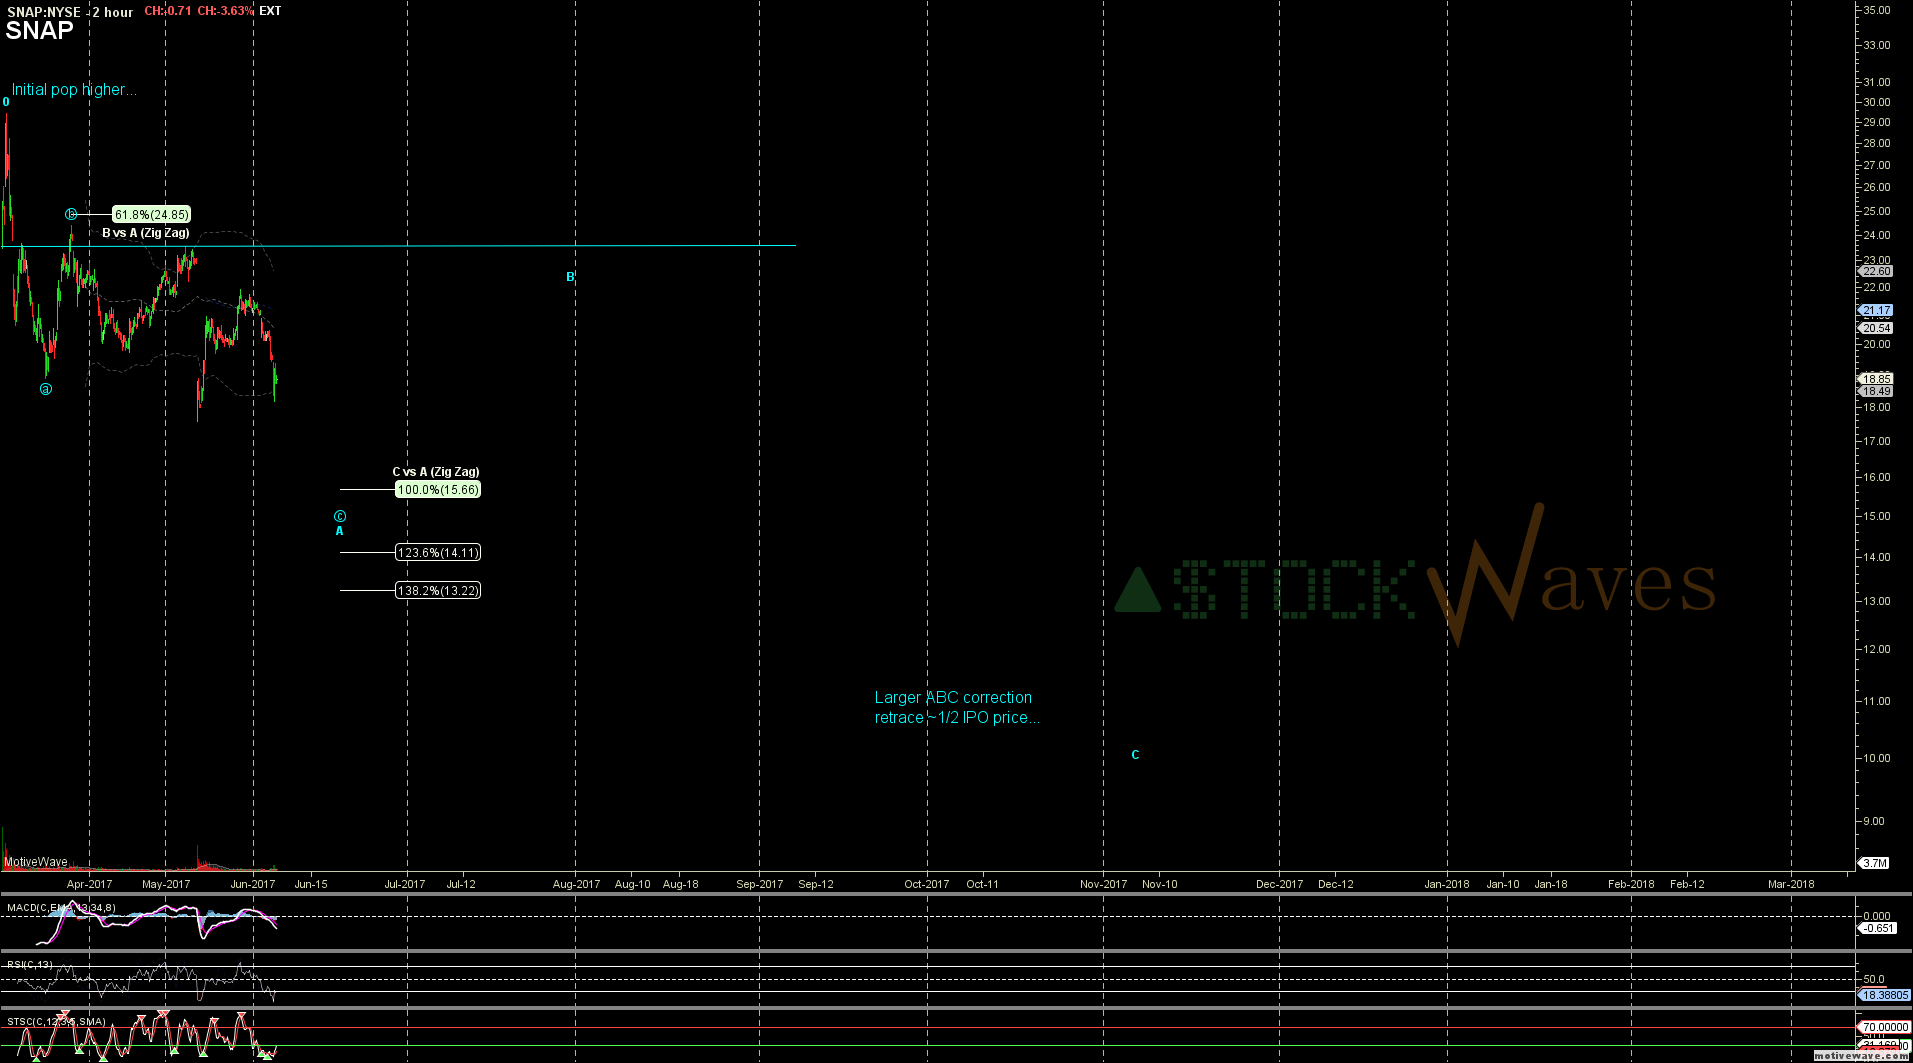Image resolution: width=1913 pixels, height=1063 pixels.
Task: Click the EXT indicator in title bar
Action: [x=270, y=11]
